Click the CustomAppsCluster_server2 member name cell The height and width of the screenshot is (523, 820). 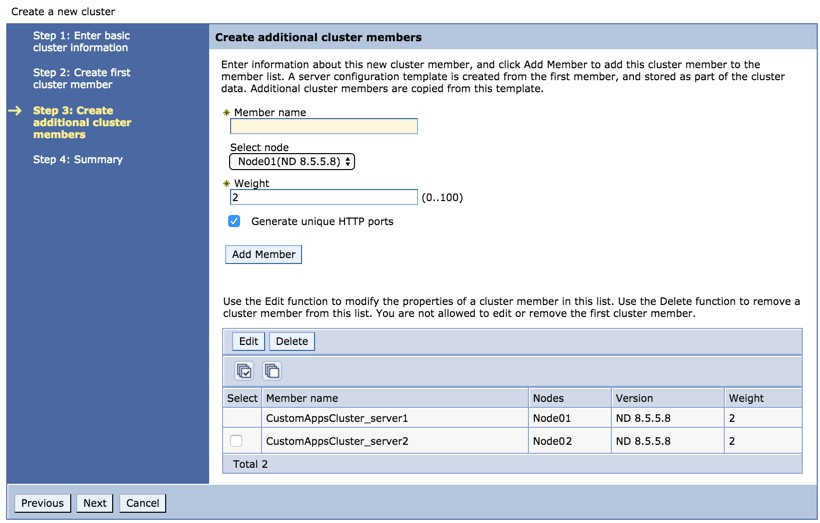(x=337, y=441)
